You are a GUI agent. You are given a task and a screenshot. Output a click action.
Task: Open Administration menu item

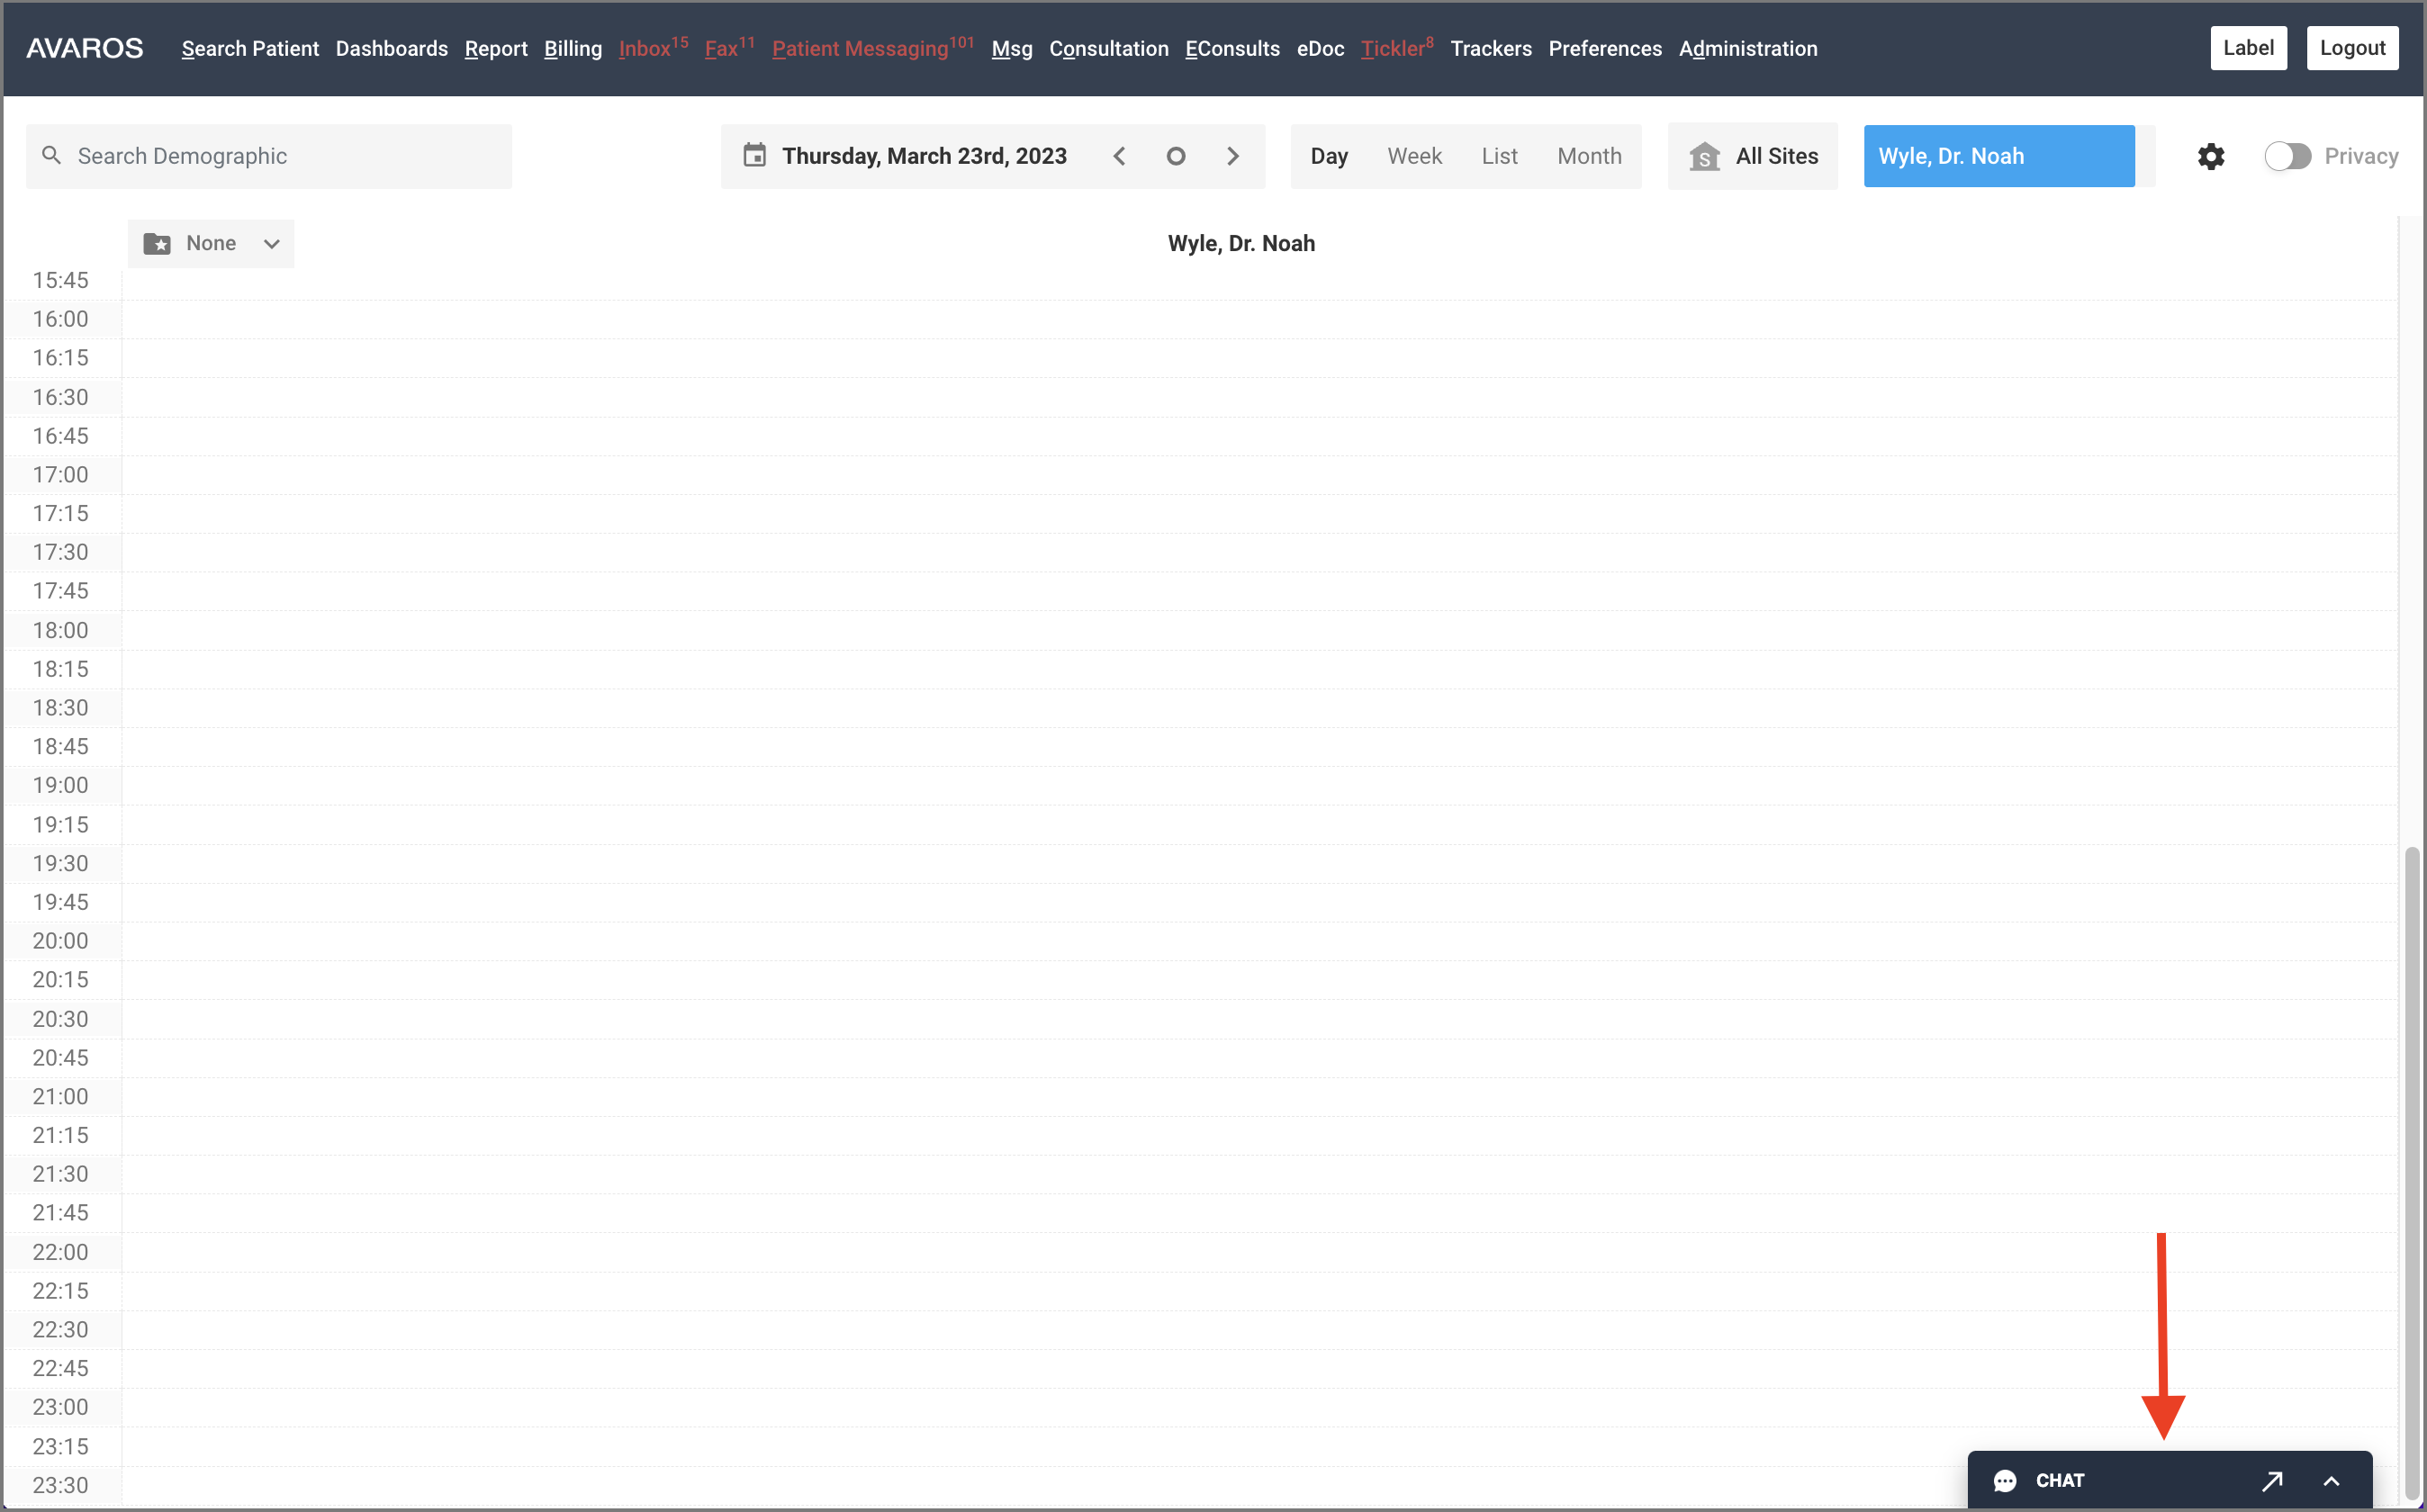coord(1748,48)
